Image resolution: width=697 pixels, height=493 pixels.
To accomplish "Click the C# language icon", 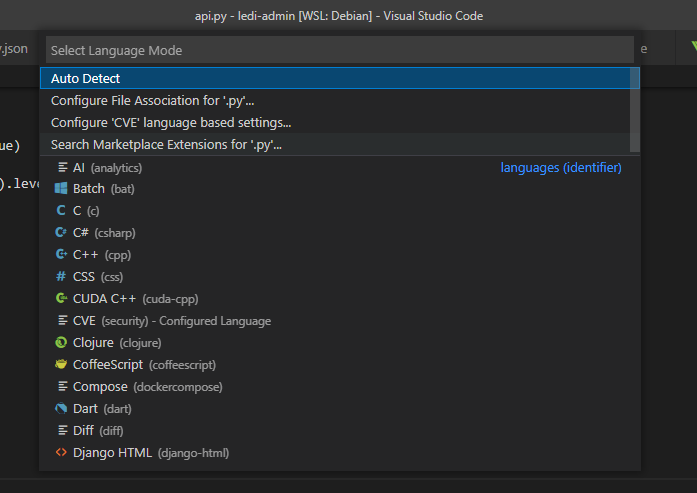I will point(62,233).
